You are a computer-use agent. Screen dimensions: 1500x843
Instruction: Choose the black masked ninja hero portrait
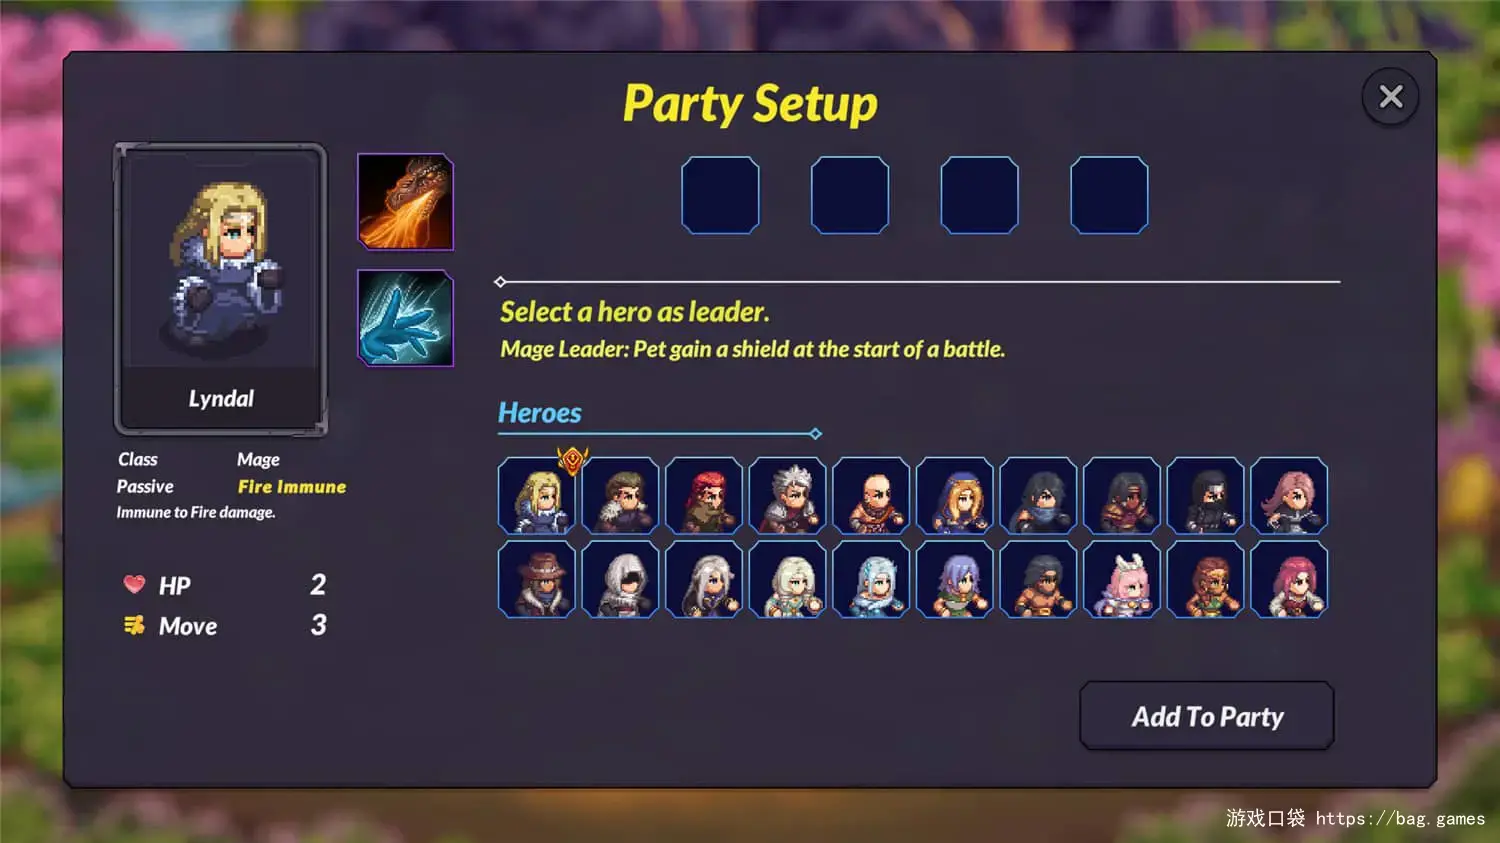(1206, 496)
